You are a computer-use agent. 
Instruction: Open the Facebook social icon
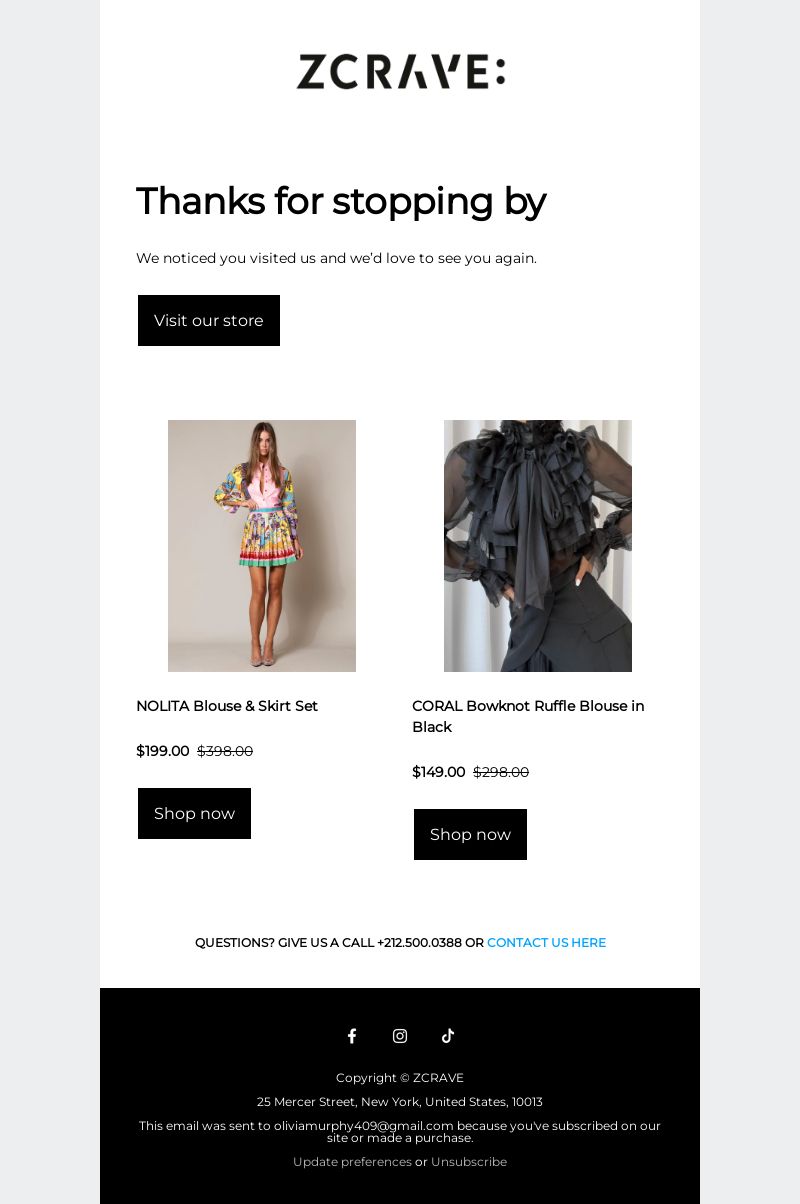pyautogui.click(x=352, y=1036)
